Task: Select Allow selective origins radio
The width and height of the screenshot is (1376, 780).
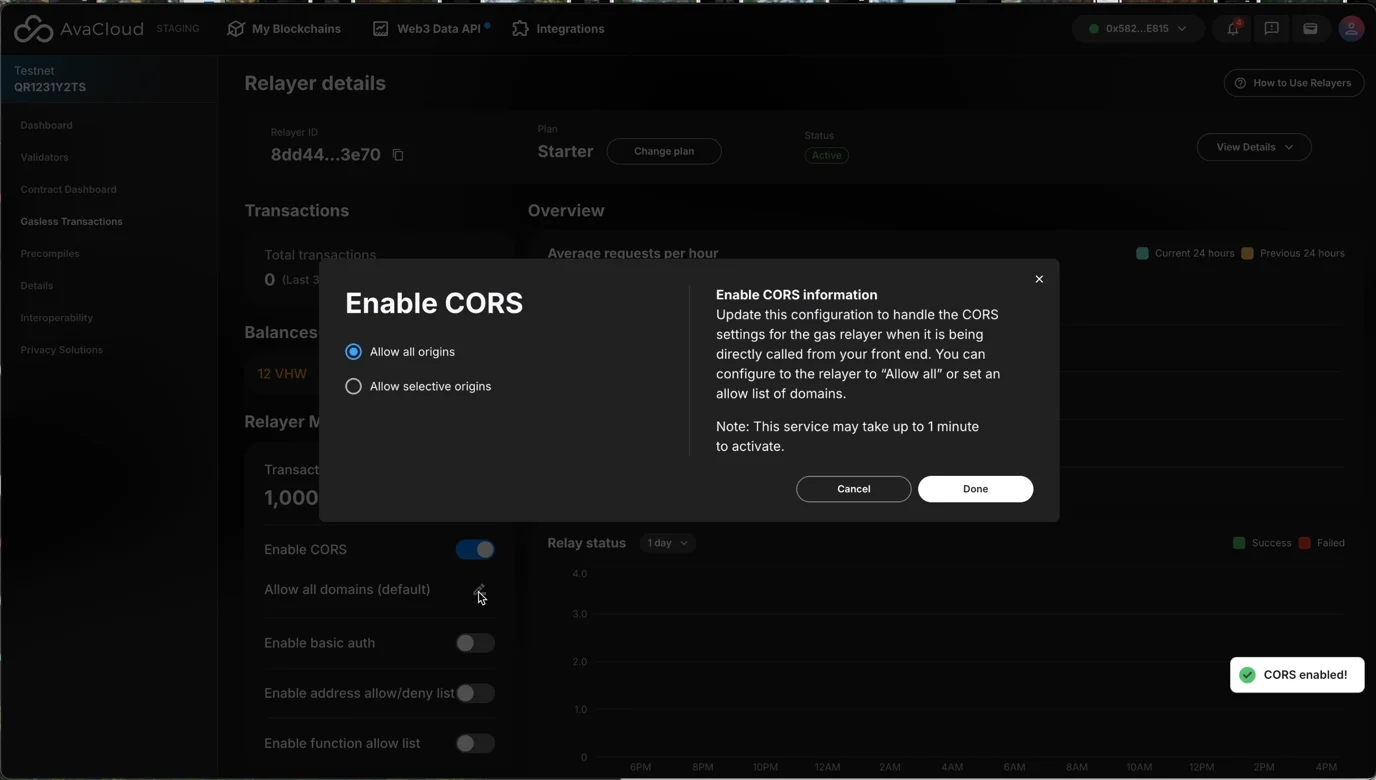Action: coord(353,386)
